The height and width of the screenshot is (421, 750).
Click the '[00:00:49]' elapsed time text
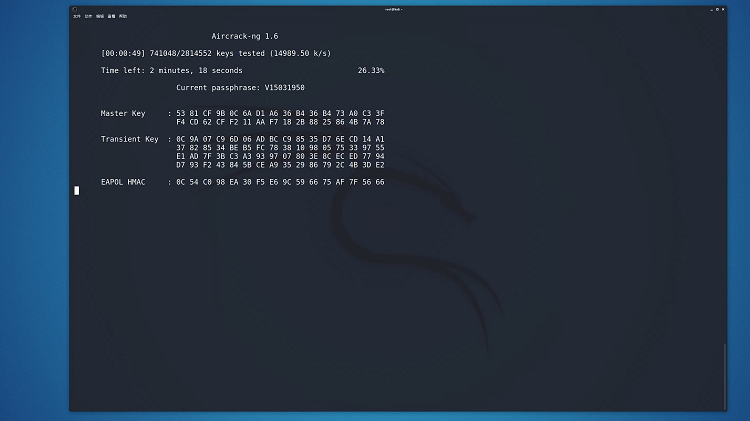[x=123, y=54]
